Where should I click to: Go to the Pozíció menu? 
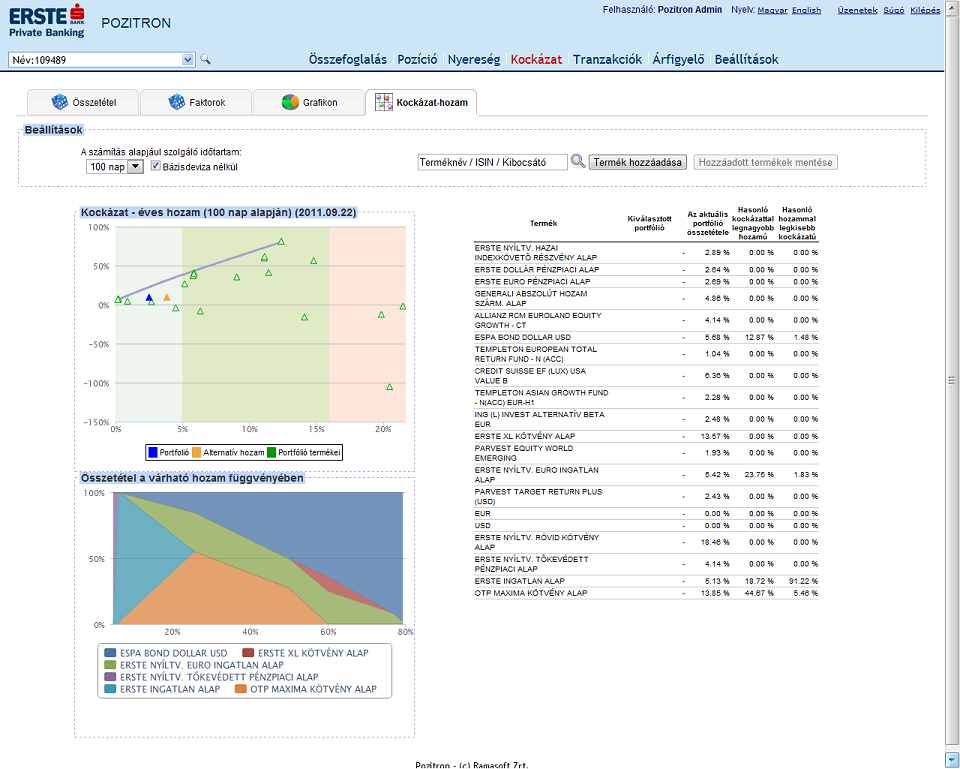pyautogui.click(x=418, y=59)
